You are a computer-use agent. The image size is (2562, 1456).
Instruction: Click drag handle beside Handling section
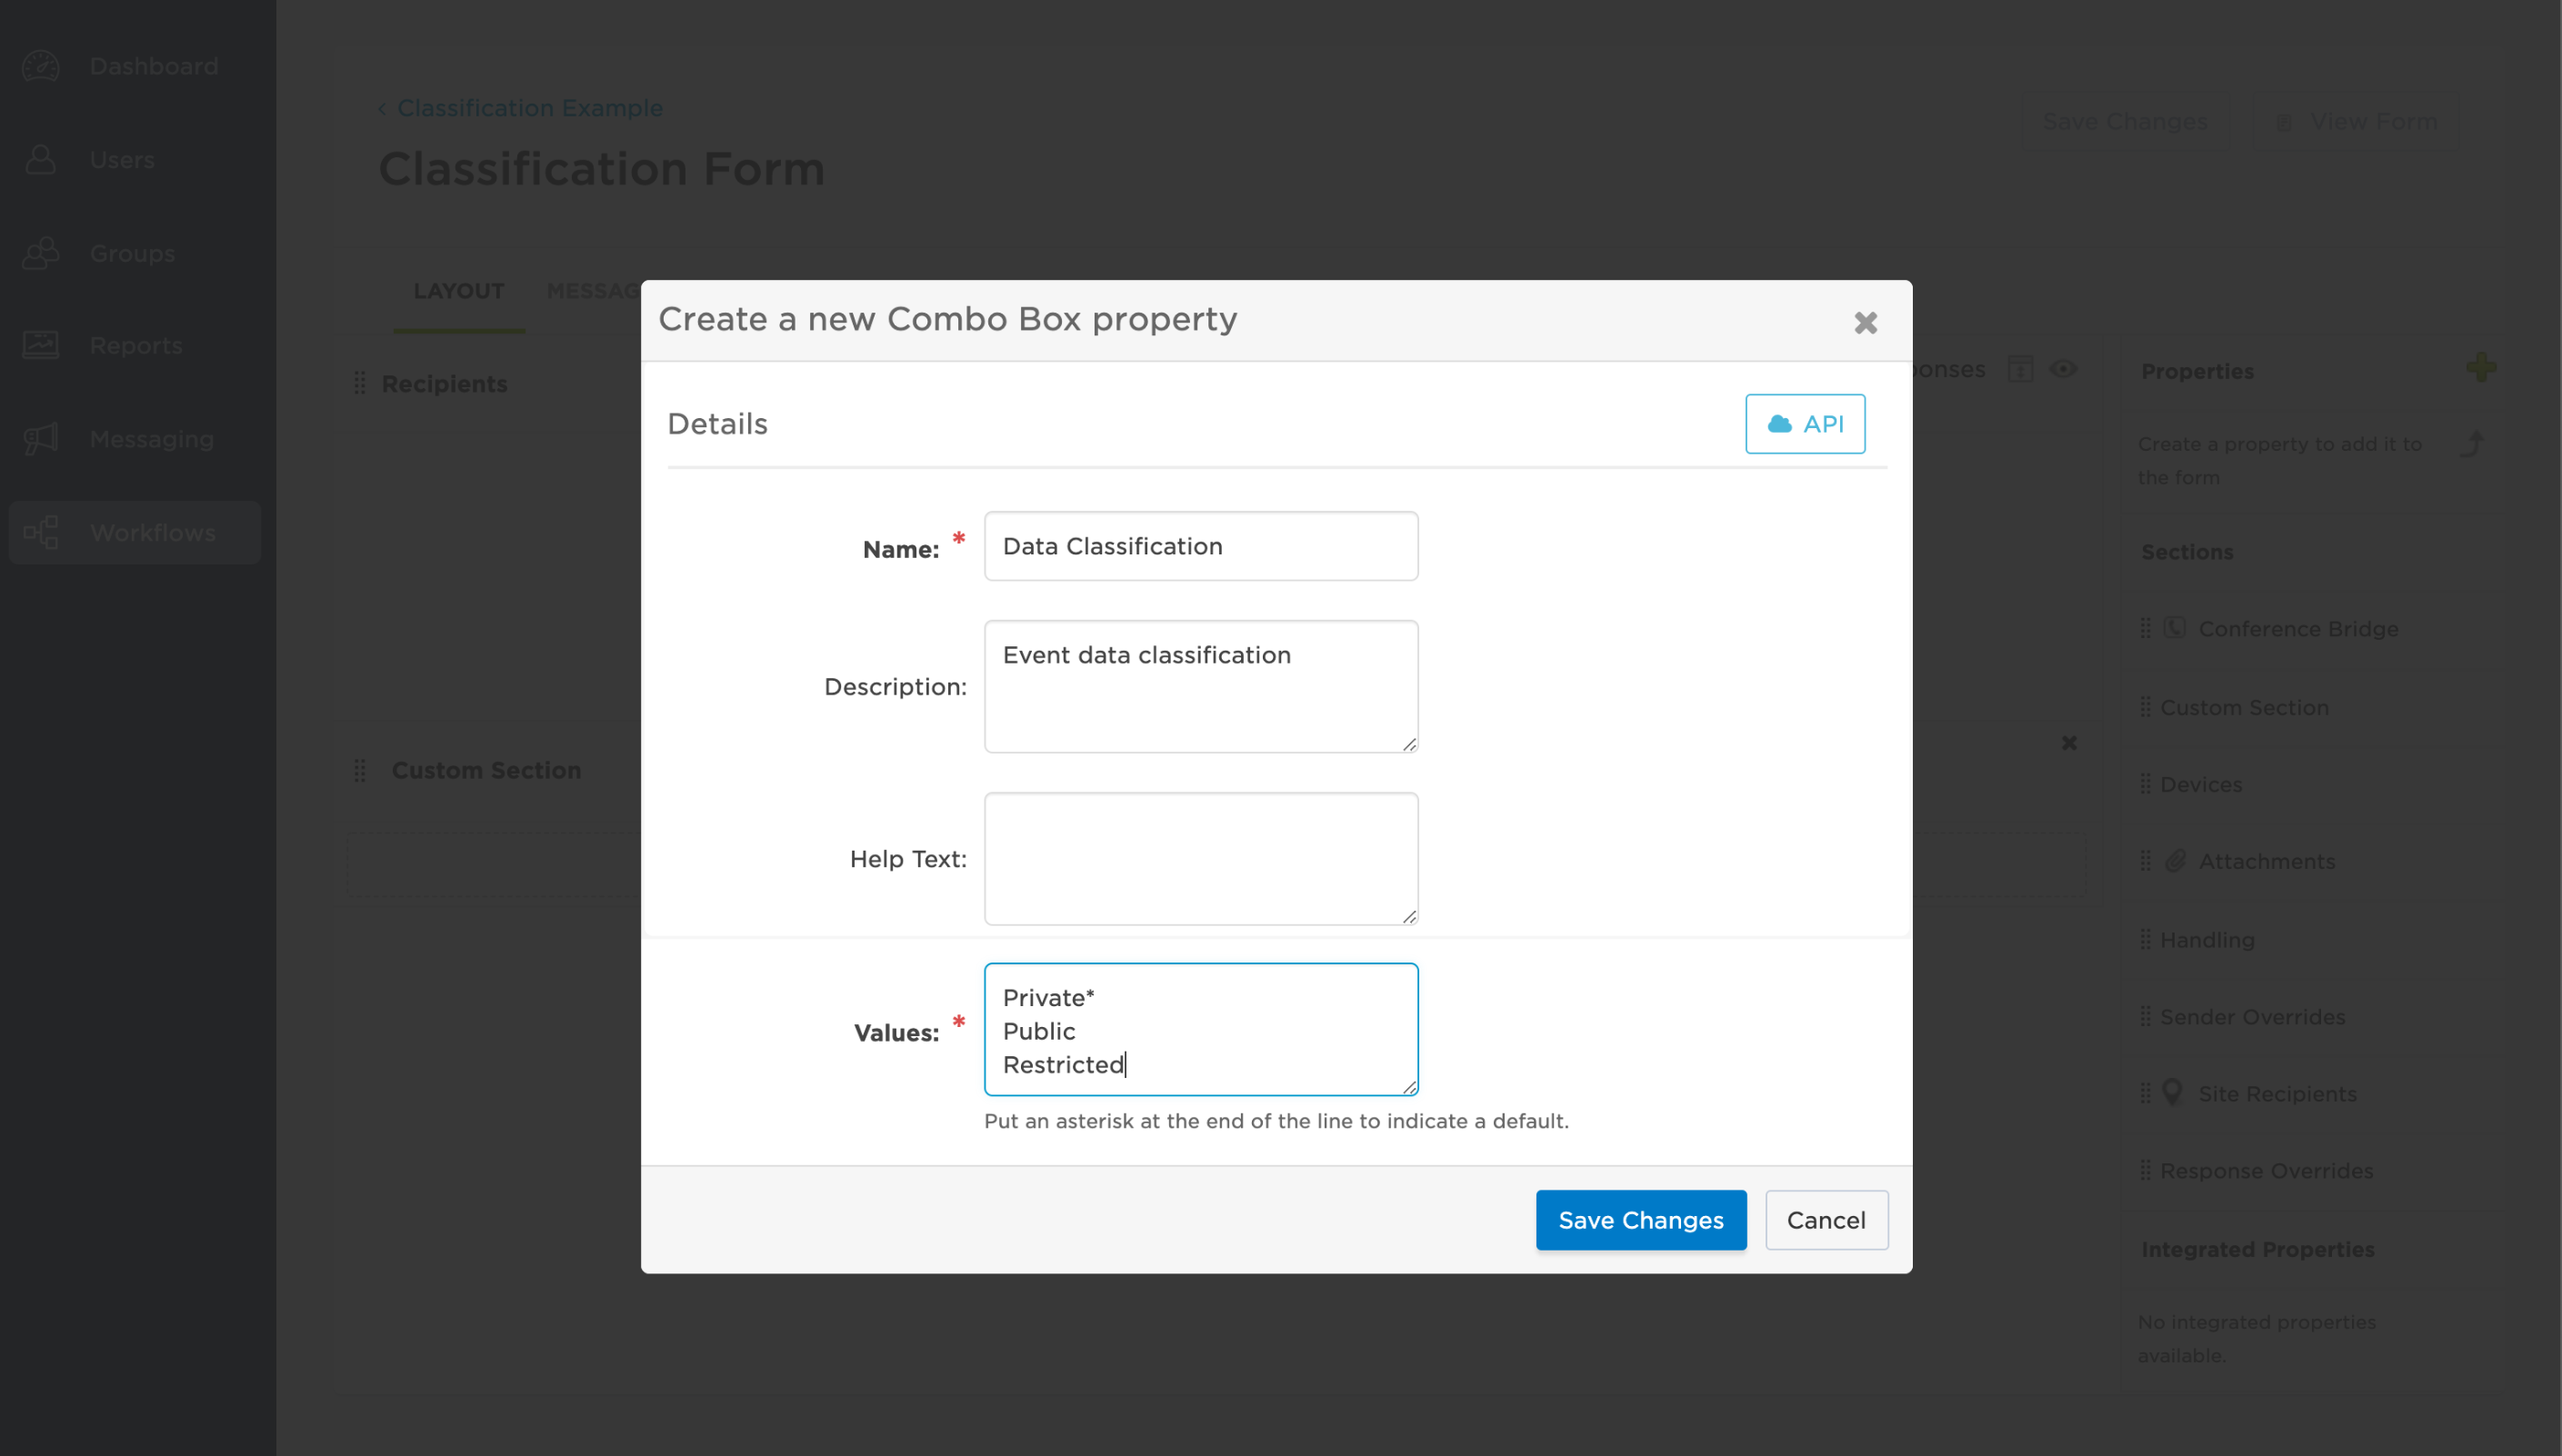click(x=2145, y=940)
